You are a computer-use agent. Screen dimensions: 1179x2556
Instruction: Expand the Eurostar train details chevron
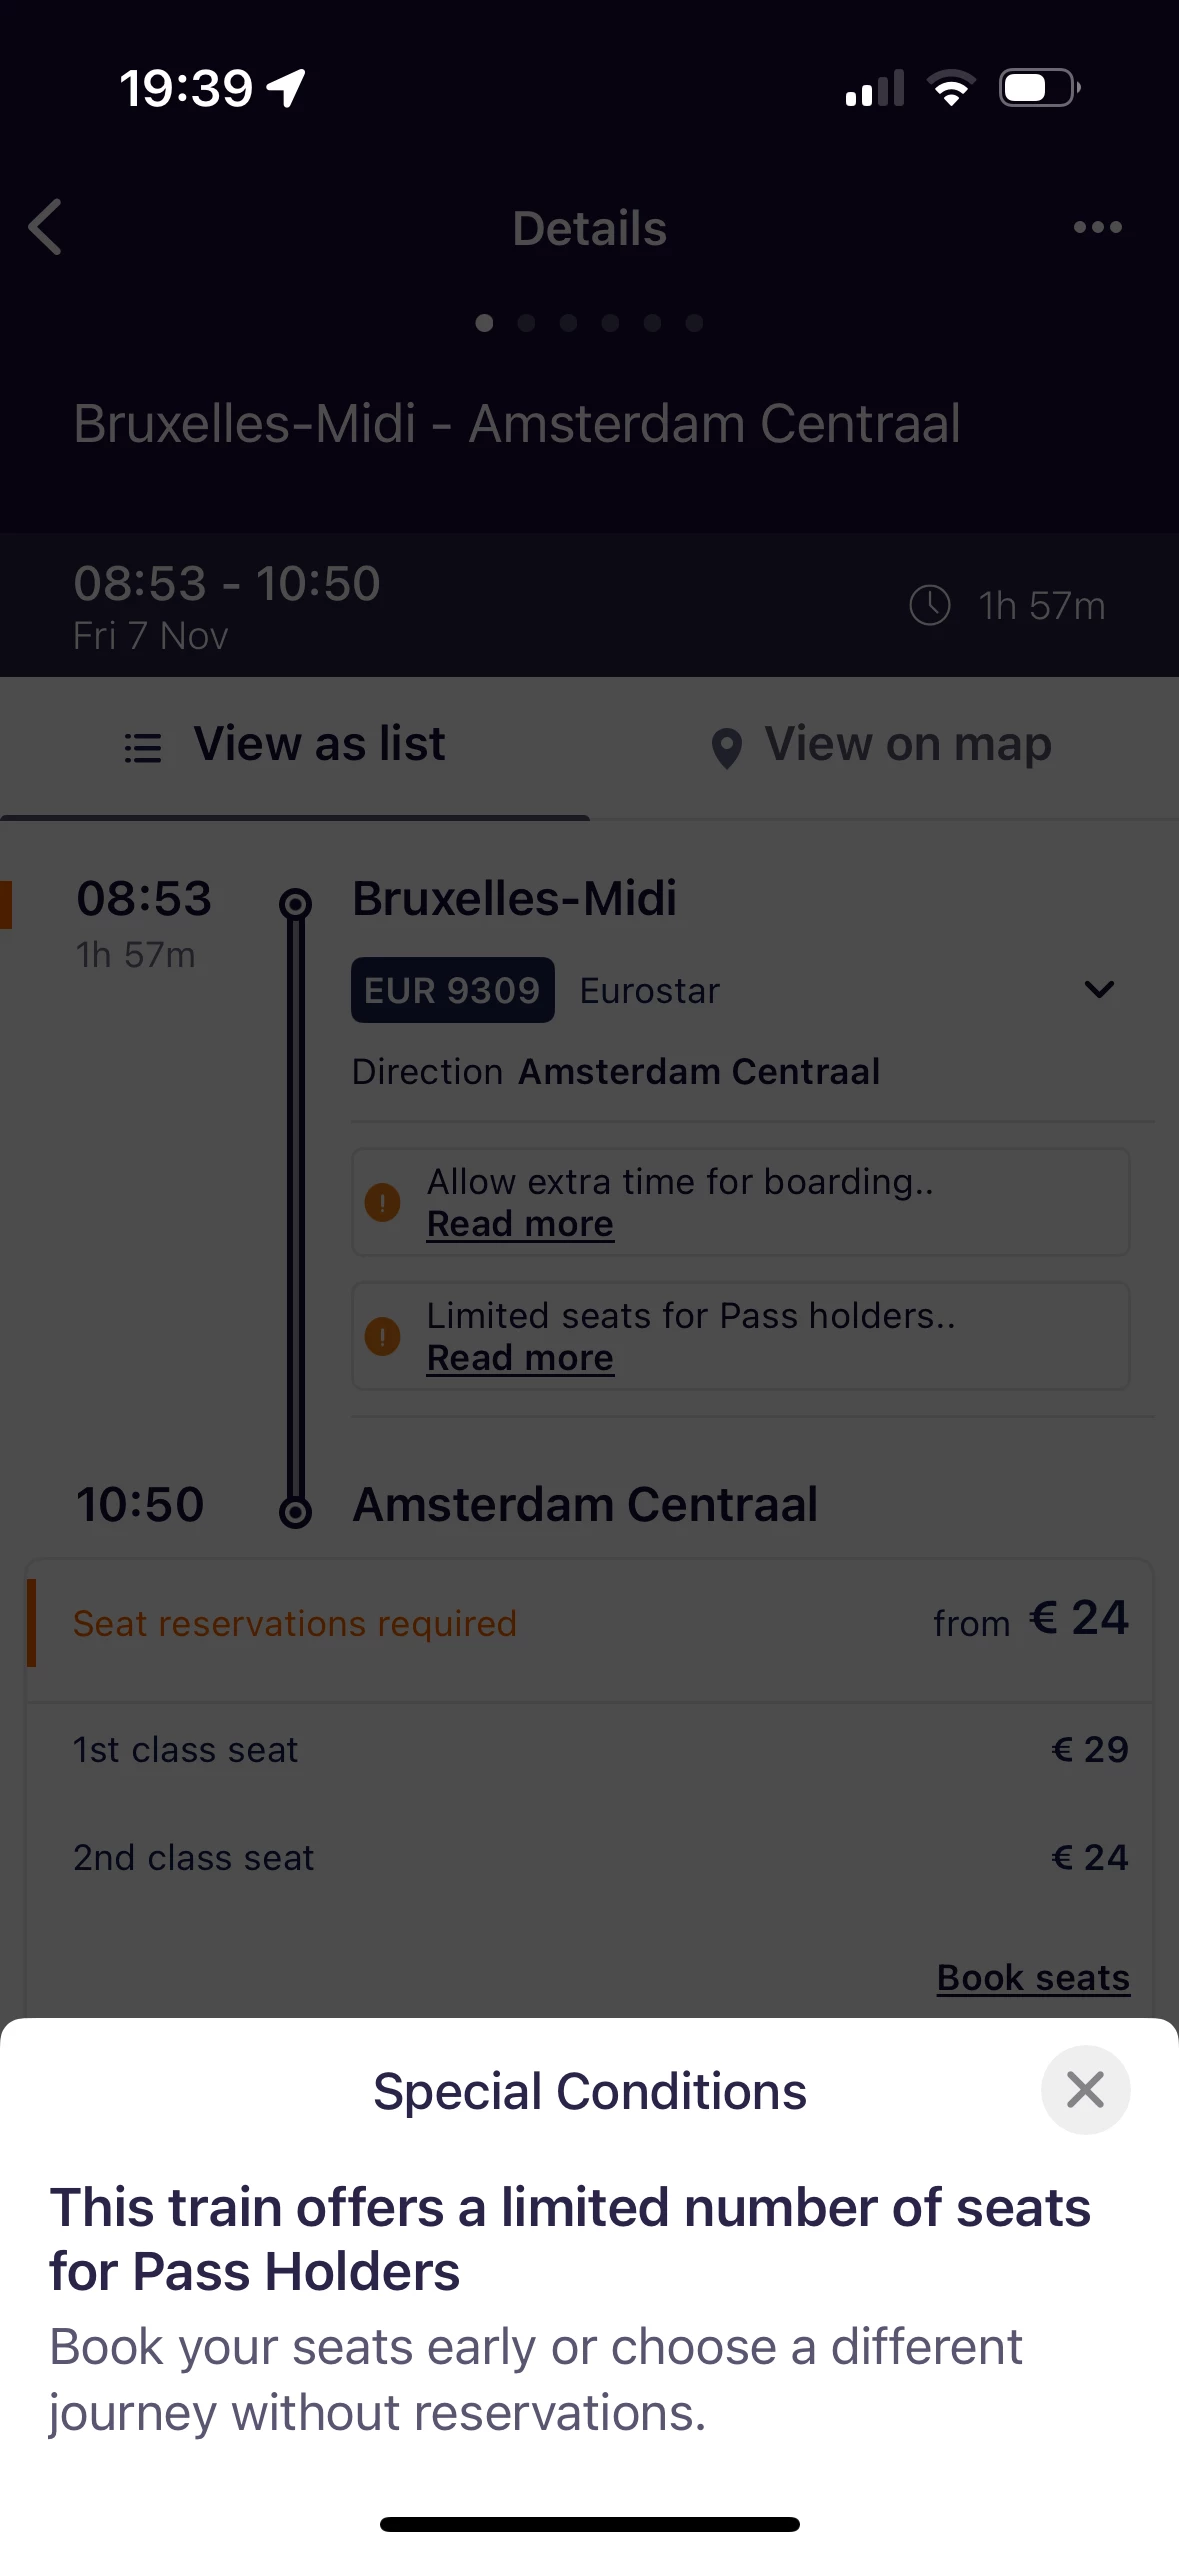tap(1099, 990)
